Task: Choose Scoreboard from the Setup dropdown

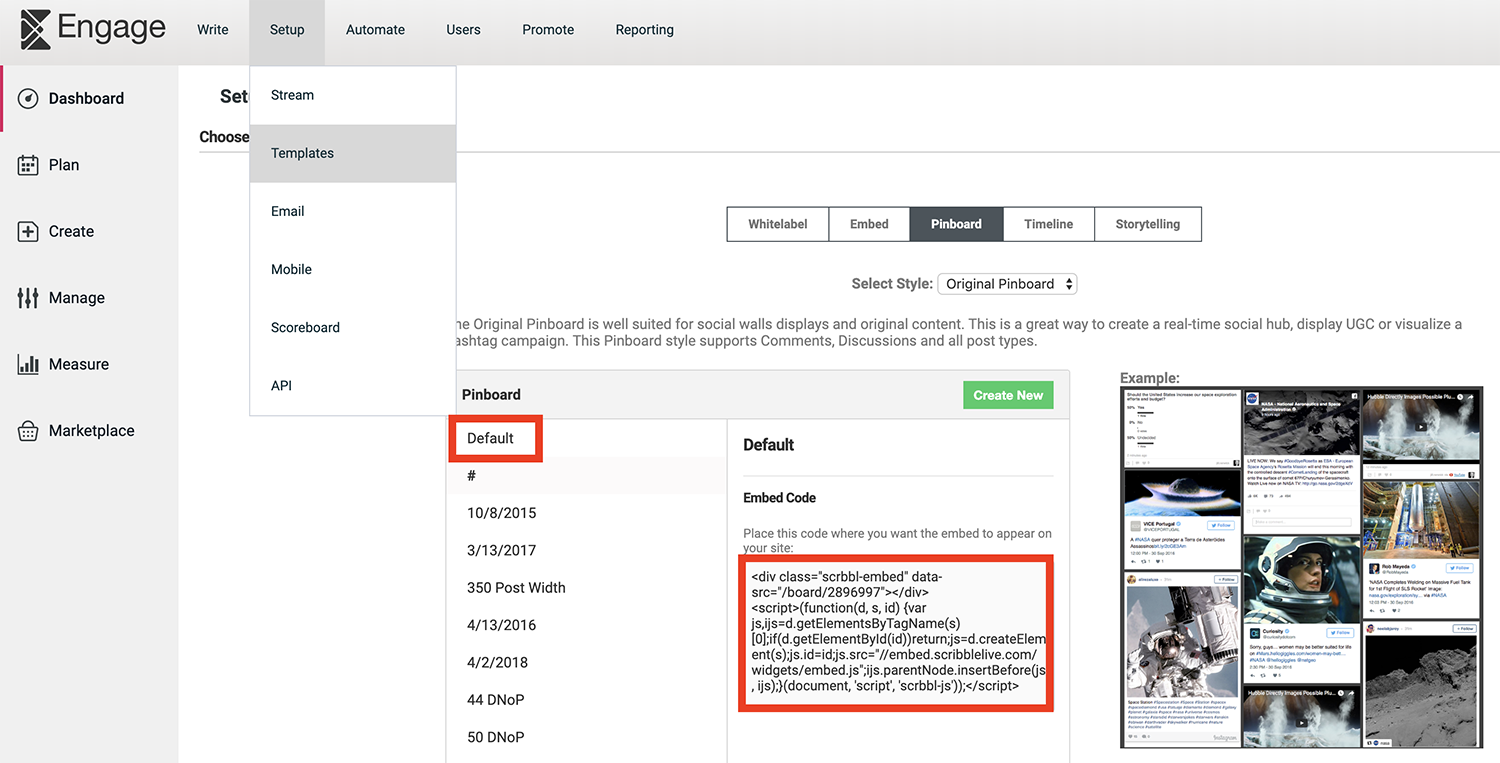Action: 353,327
